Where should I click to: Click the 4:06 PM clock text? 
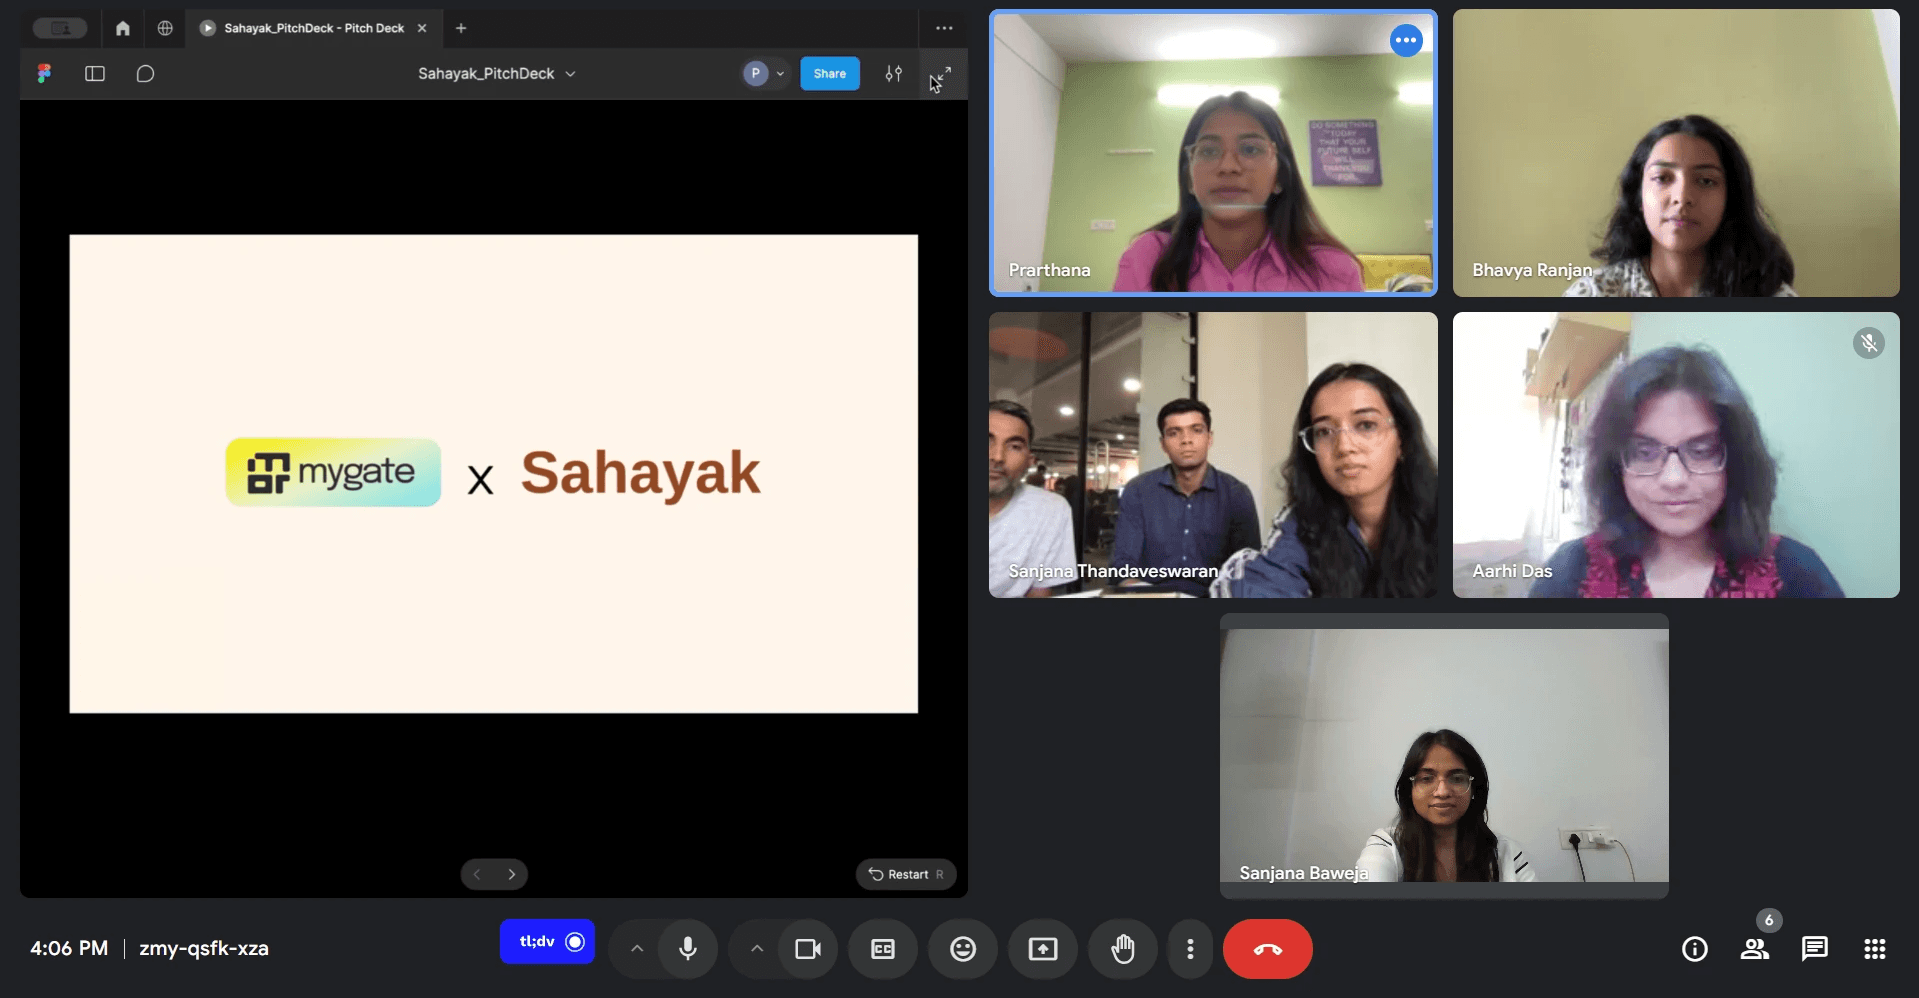[x=69, y=948]
